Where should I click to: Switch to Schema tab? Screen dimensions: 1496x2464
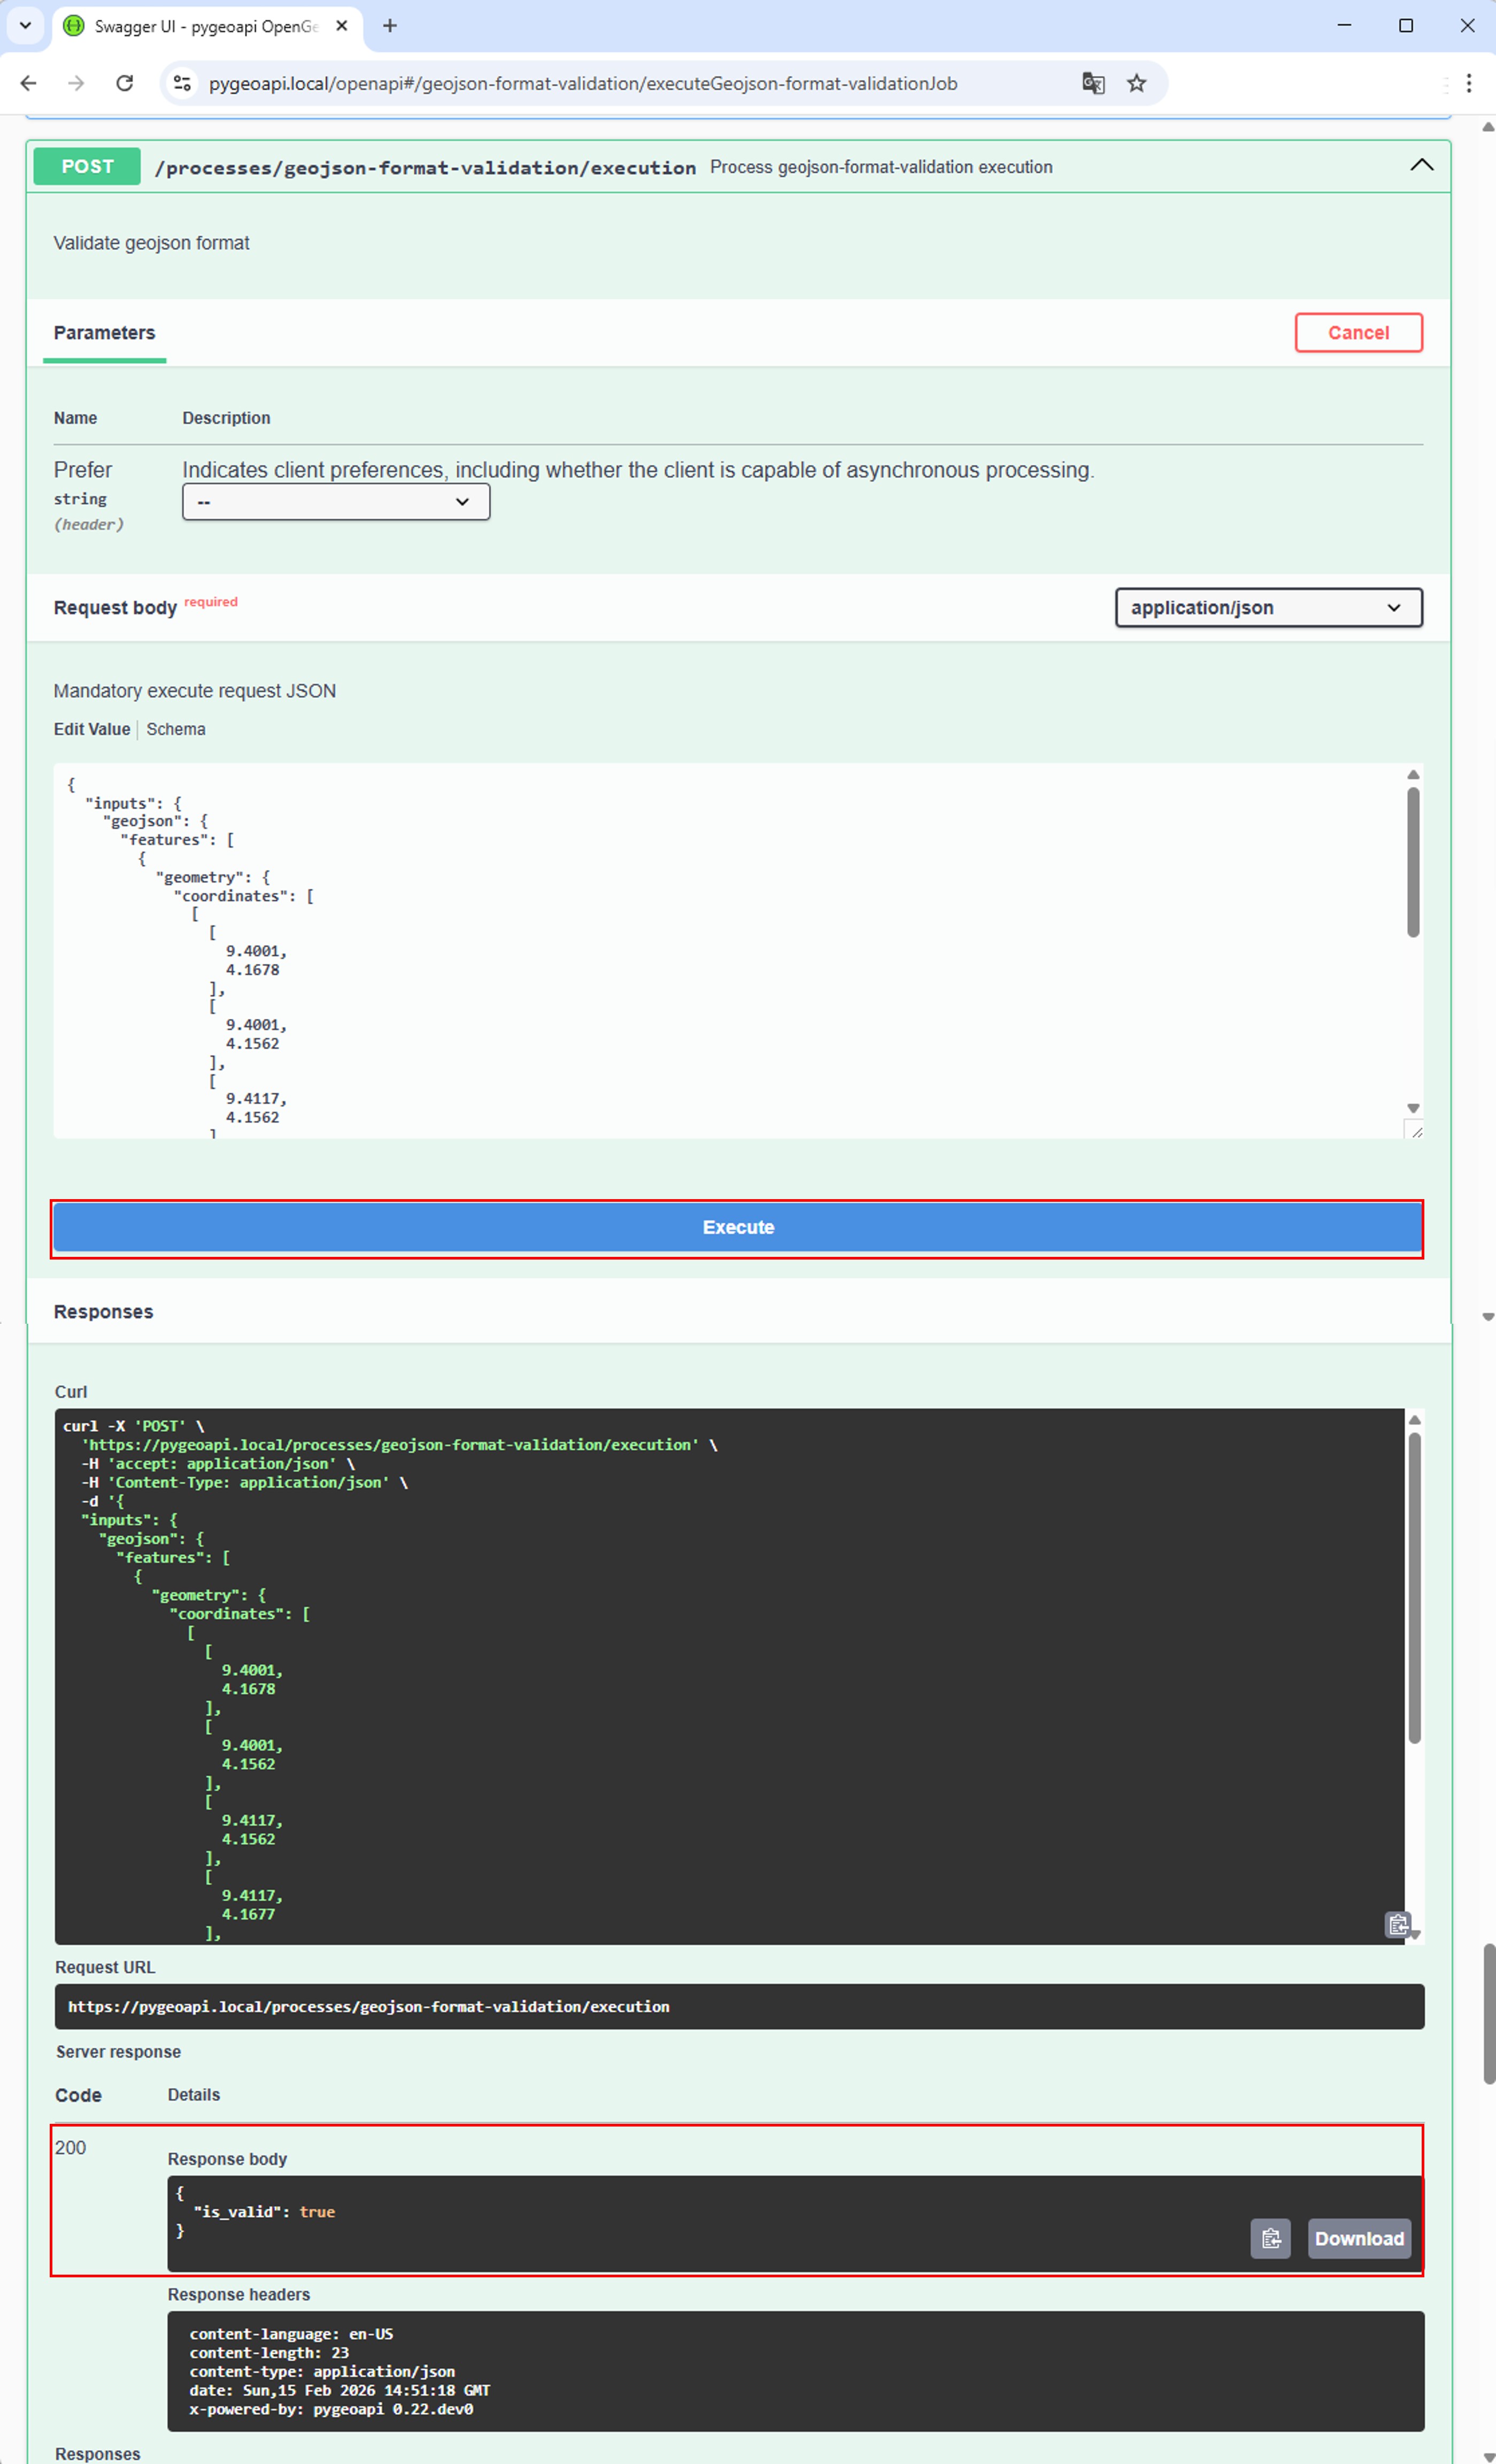(x=176, y=729)
